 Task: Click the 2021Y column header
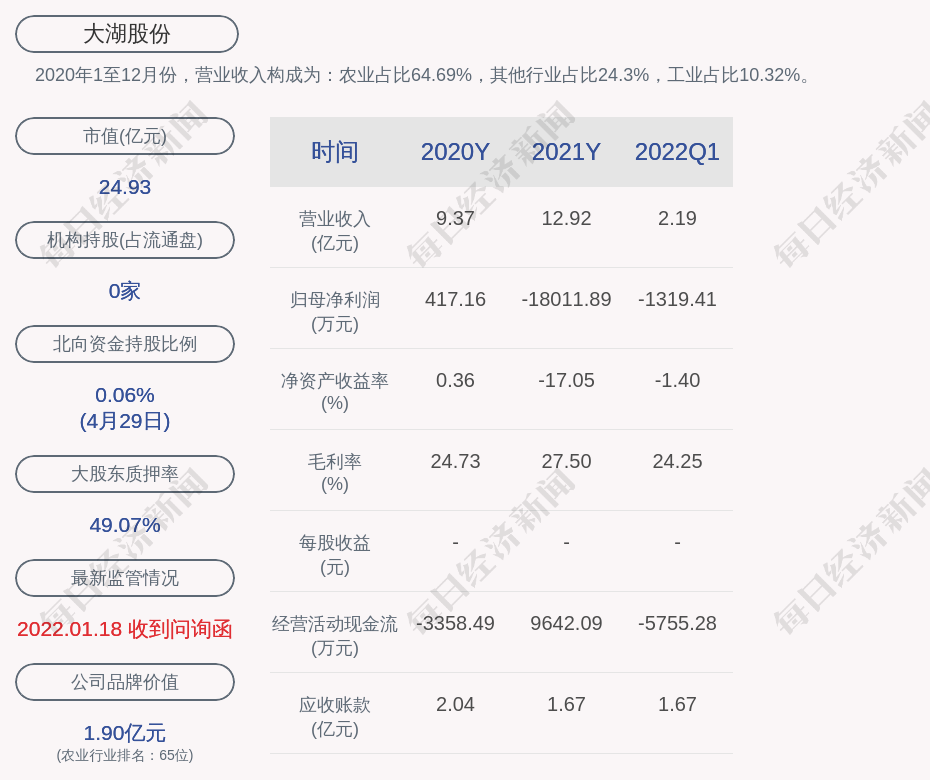click(x=566, y=152)
